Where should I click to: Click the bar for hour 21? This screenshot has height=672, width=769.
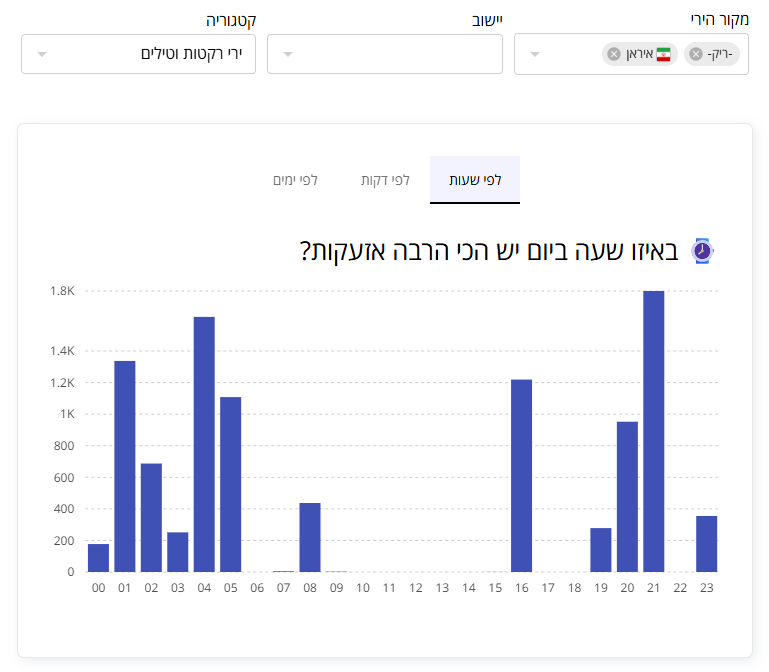(653, 431)
